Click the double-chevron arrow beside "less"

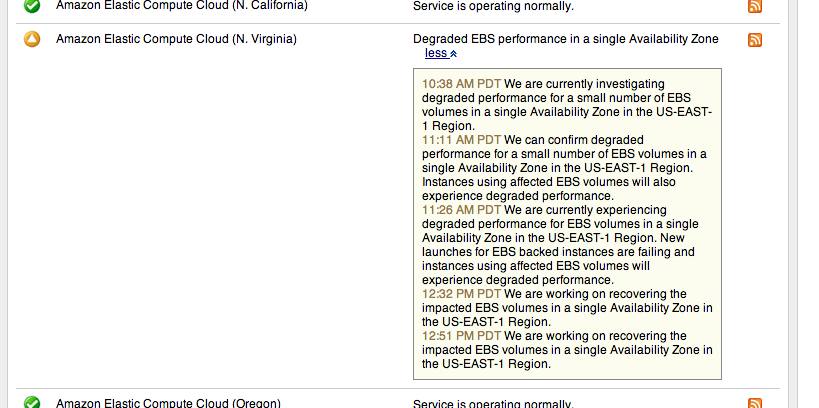(453, 55)
